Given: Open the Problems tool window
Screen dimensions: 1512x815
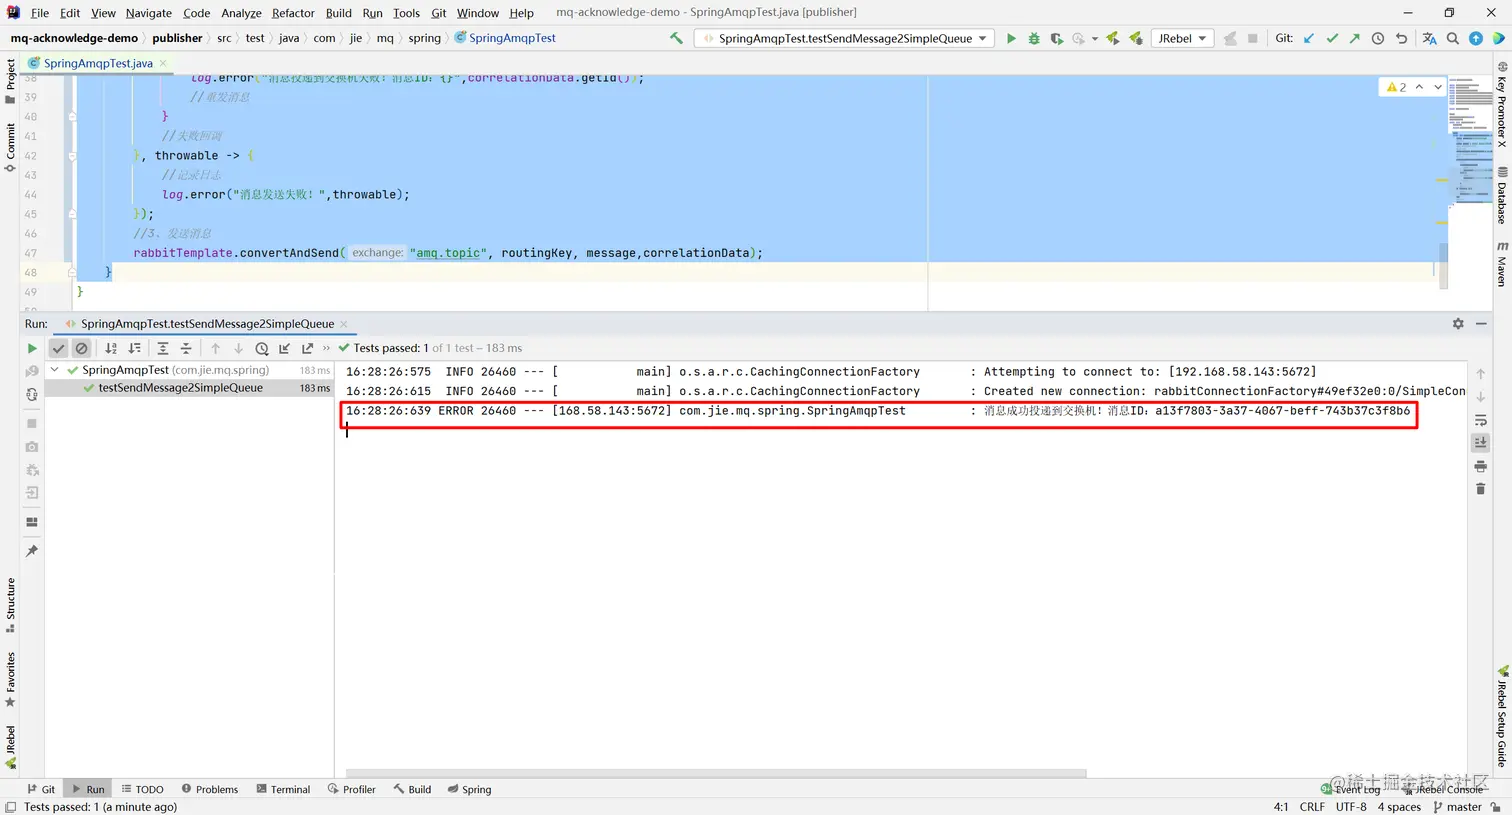Looking at the screenshot, I should click(209, 789).
